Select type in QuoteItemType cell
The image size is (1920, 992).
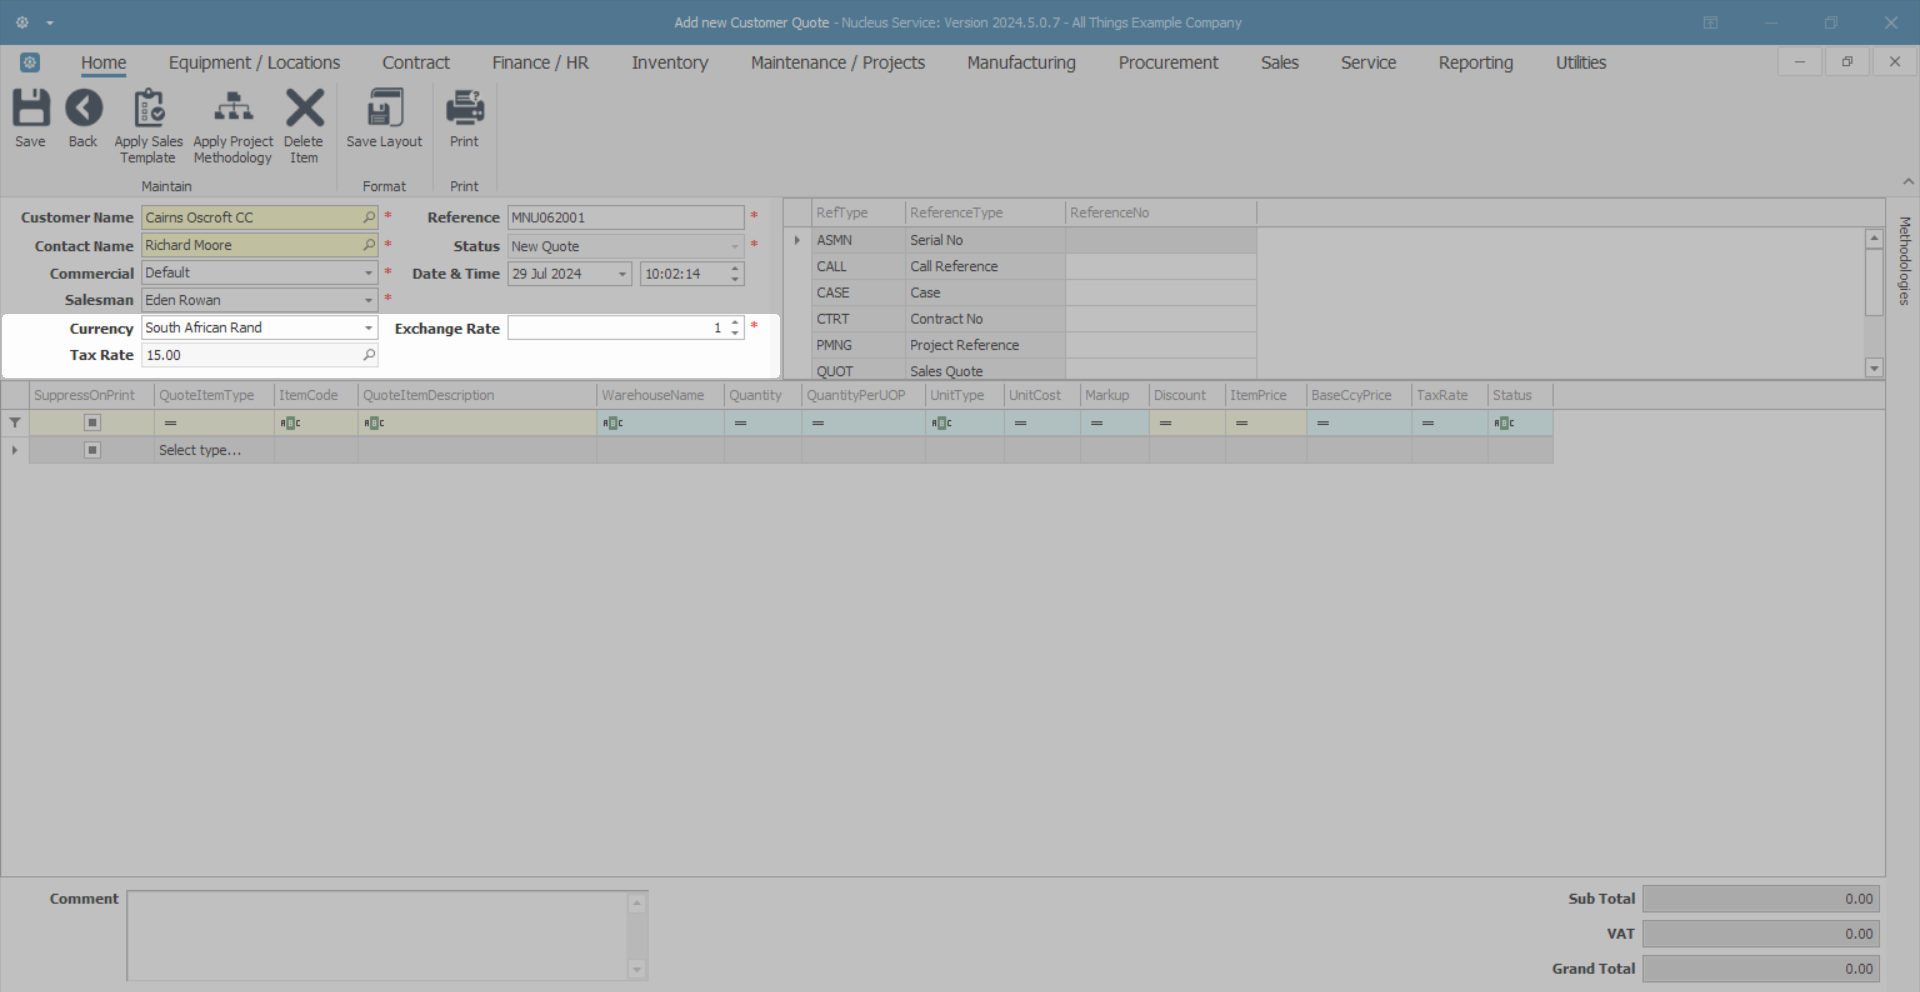[x=214, y=450]
